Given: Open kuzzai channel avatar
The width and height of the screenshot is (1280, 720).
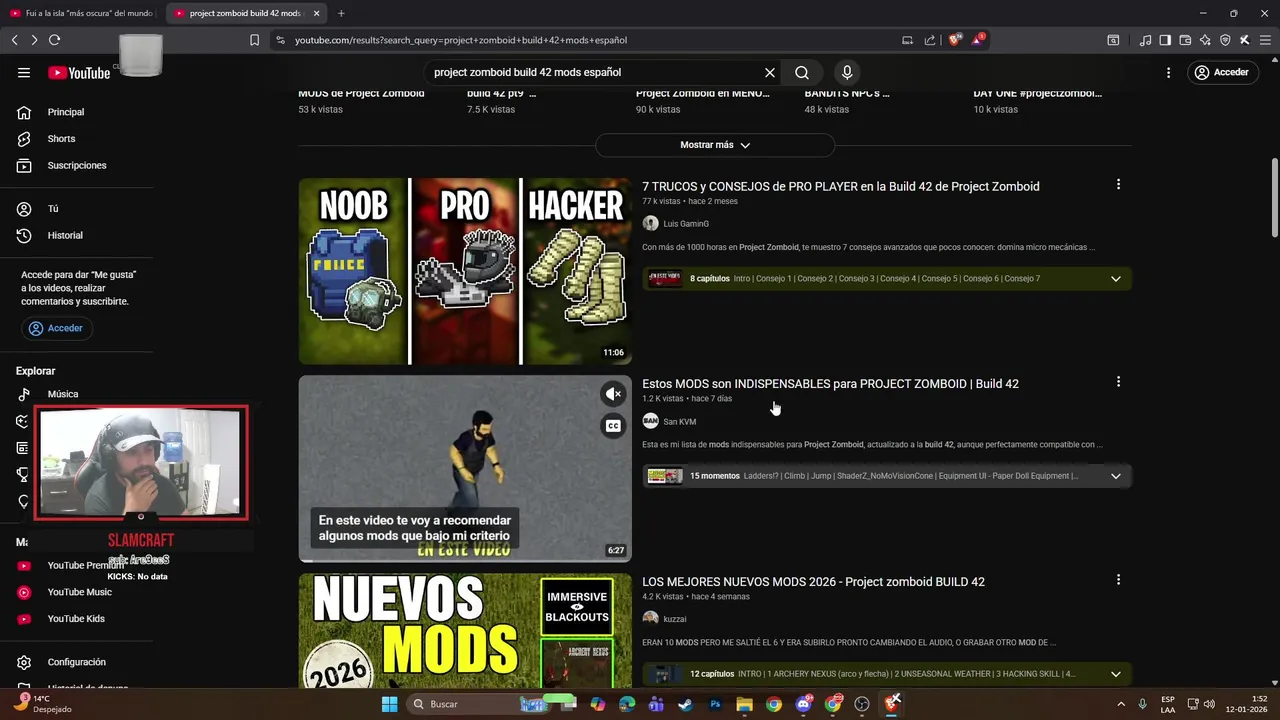Looking at the screenshot, I should (x=650, y=618).
